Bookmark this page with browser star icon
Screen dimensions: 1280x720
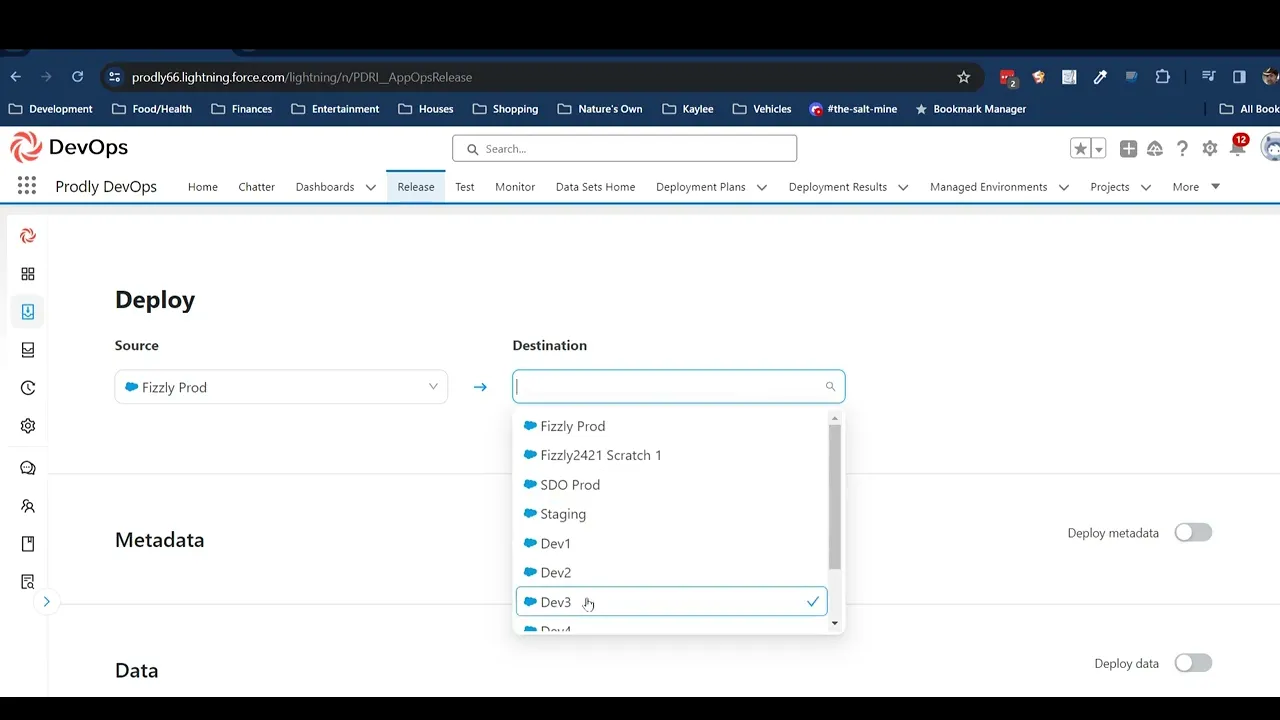[x=963, y=77]
